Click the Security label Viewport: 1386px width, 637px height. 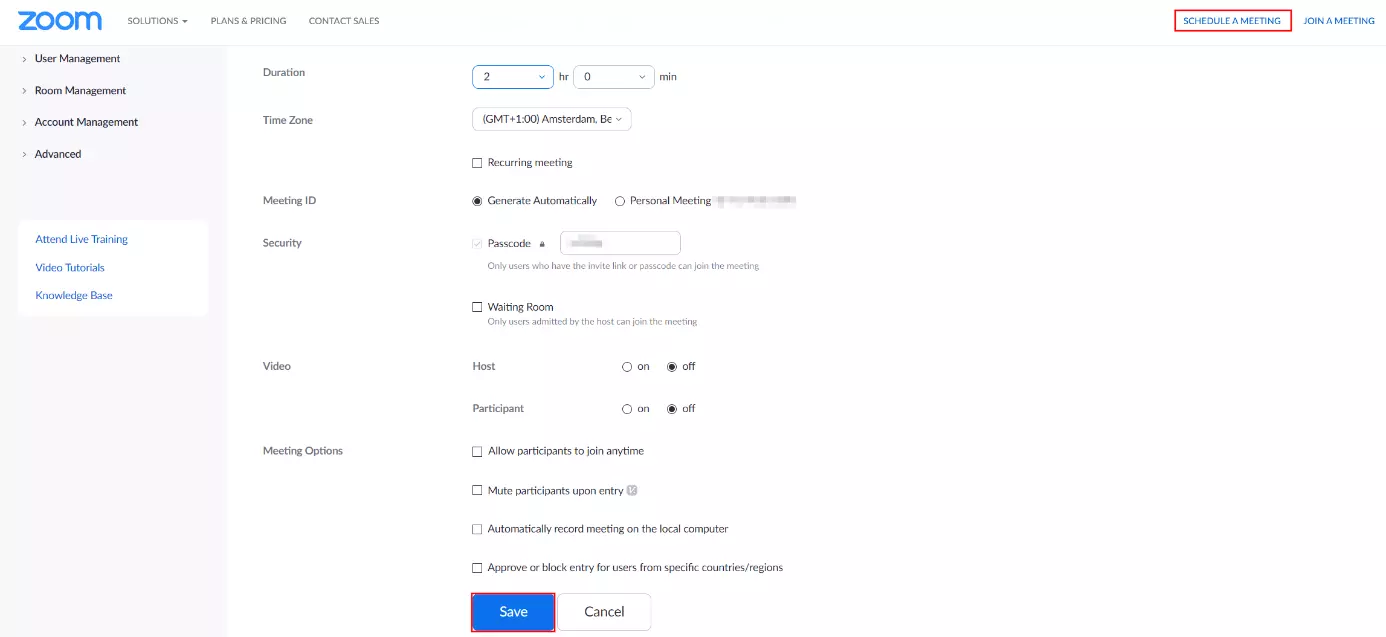point(282,243)
